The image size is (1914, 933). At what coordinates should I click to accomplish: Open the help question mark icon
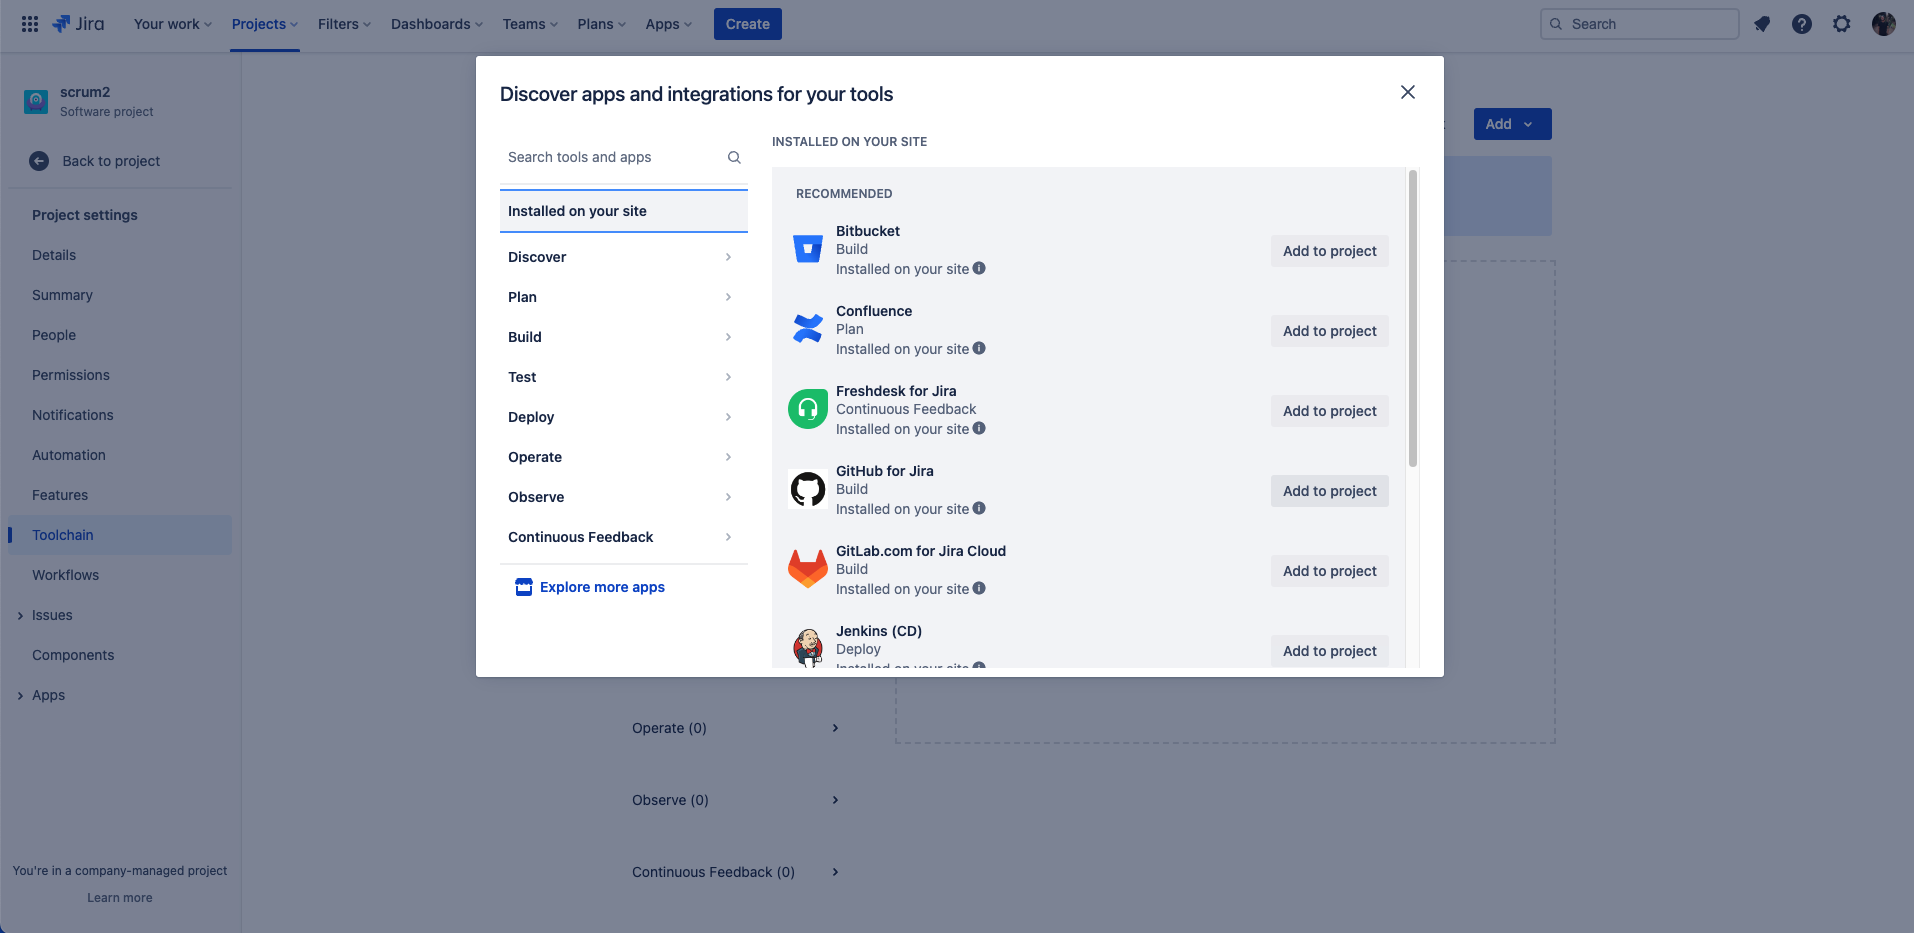(1802, 24)
